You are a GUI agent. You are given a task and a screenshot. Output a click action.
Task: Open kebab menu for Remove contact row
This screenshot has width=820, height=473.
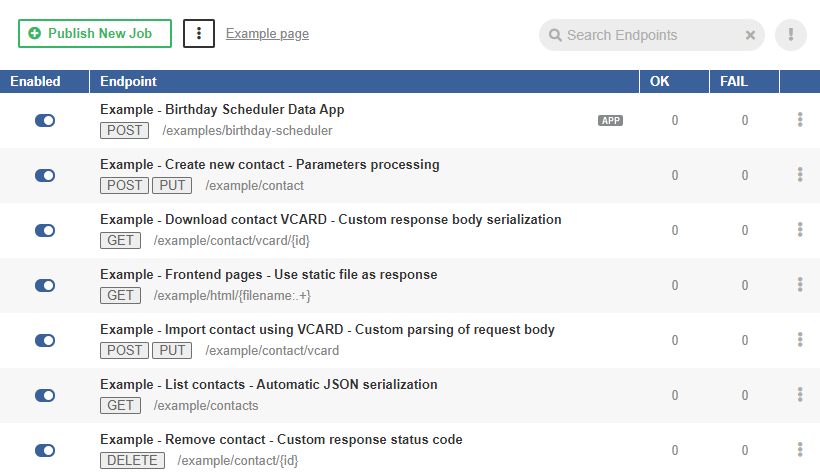800,450
